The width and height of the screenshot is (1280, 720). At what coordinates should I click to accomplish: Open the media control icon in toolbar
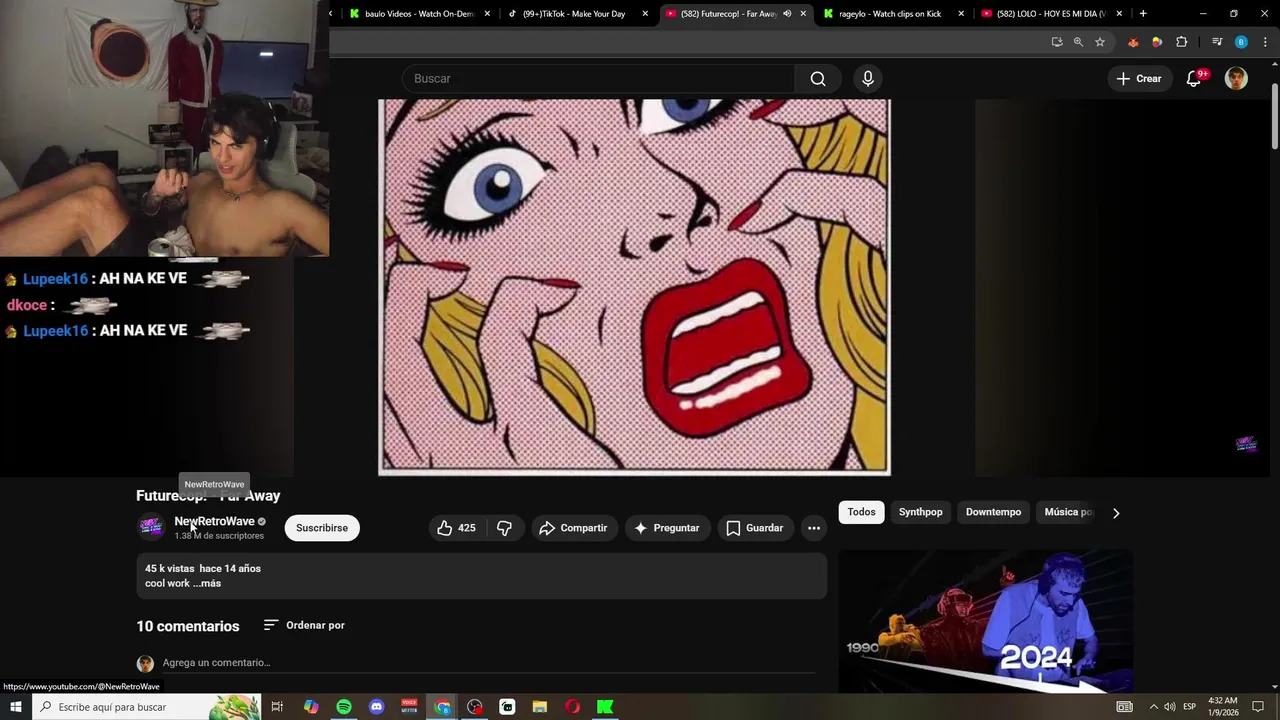[1217, 42]
